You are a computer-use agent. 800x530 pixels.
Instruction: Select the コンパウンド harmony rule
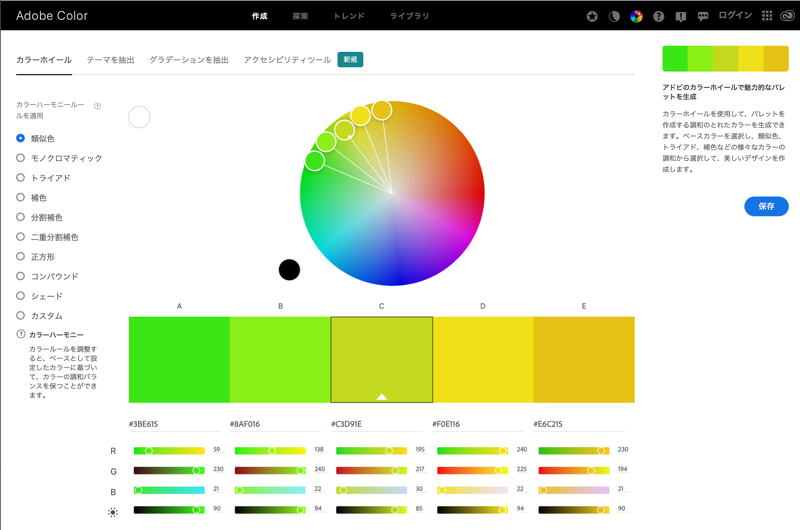[x=21, y=276]
